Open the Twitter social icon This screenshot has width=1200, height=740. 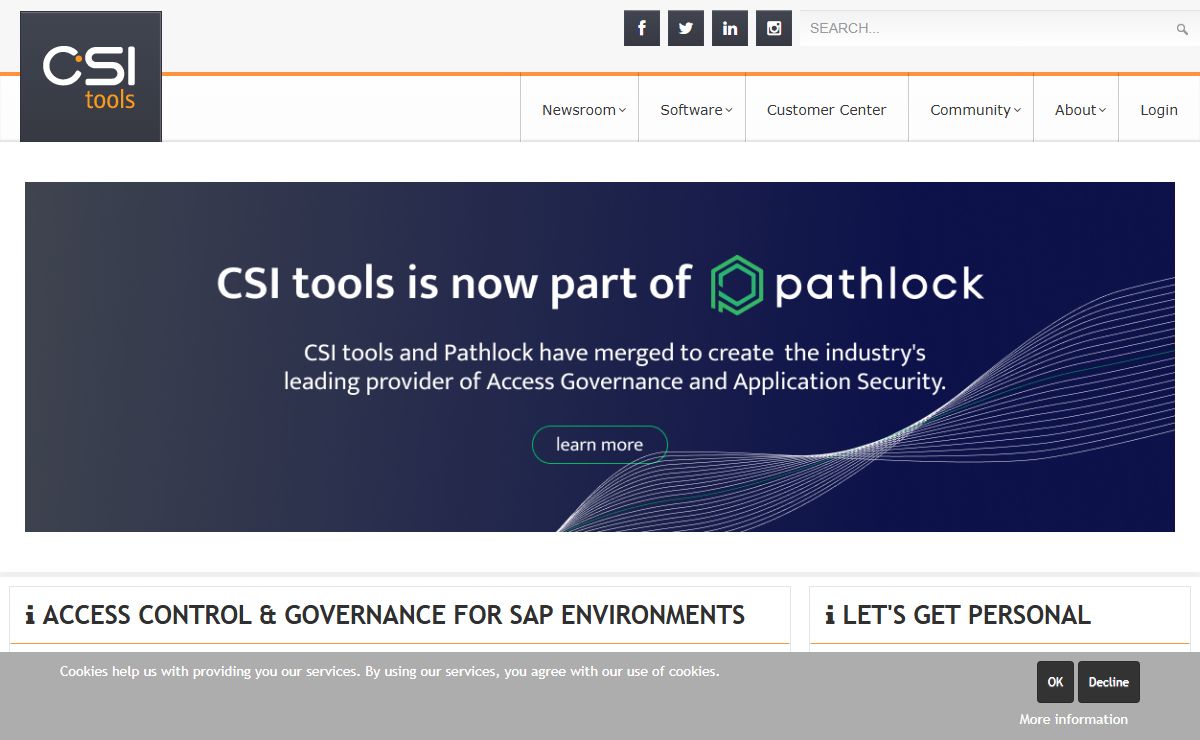[x=686, y=28]
